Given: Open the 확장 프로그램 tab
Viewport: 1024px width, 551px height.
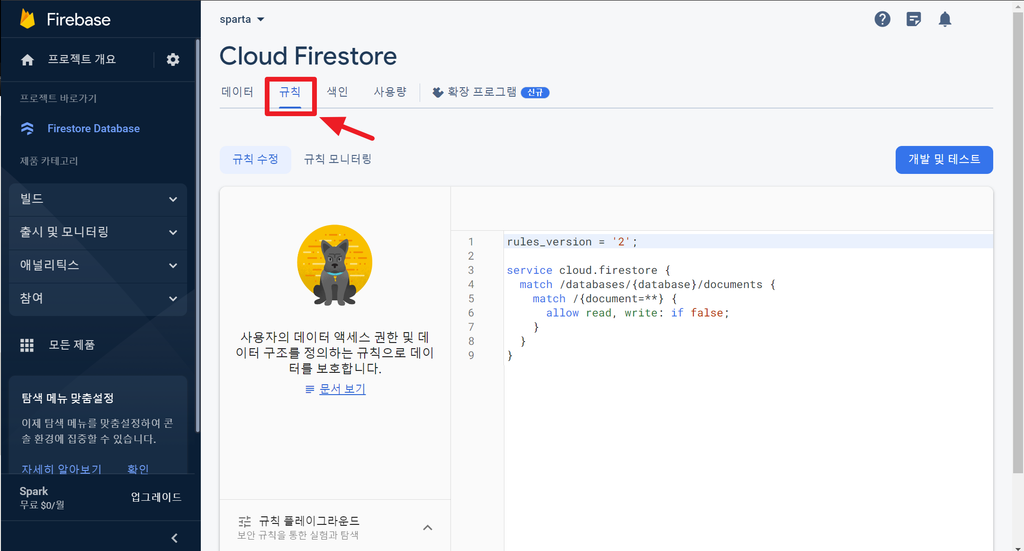Looking at the screenshot, I should pyautogui.click(x=490, y=92).
